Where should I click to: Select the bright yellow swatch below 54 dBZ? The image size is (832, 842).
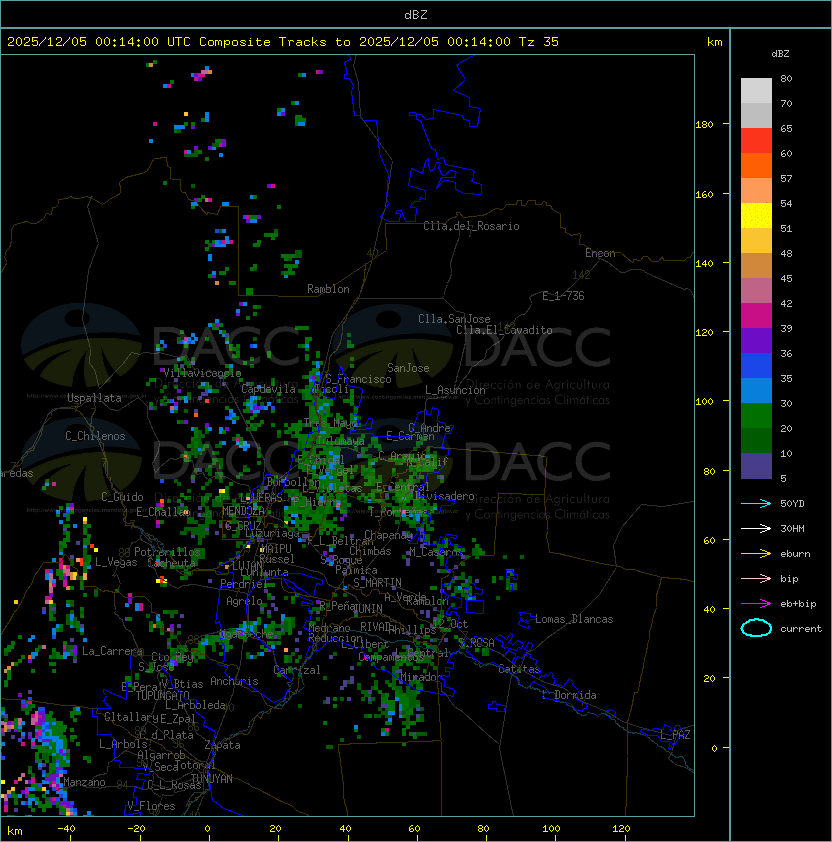click(x=756, y=216)
